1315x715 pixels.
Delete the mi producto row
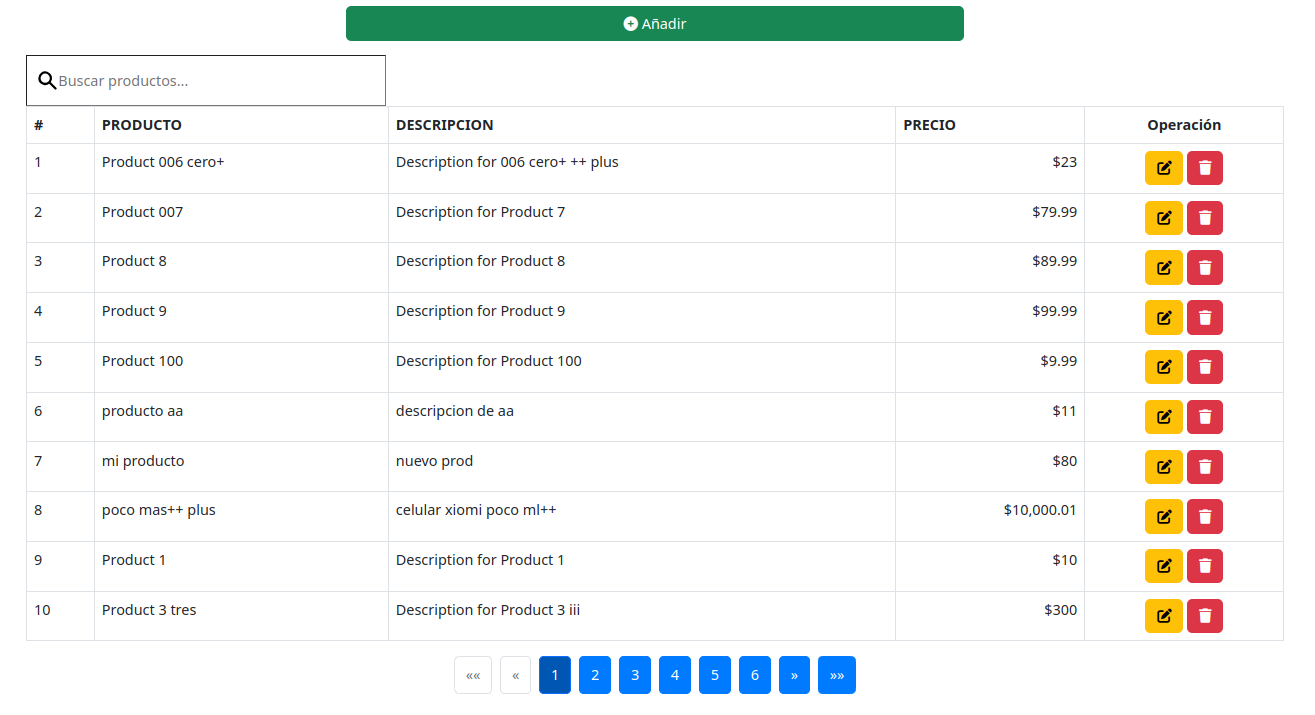click(x=1205, y=467)
